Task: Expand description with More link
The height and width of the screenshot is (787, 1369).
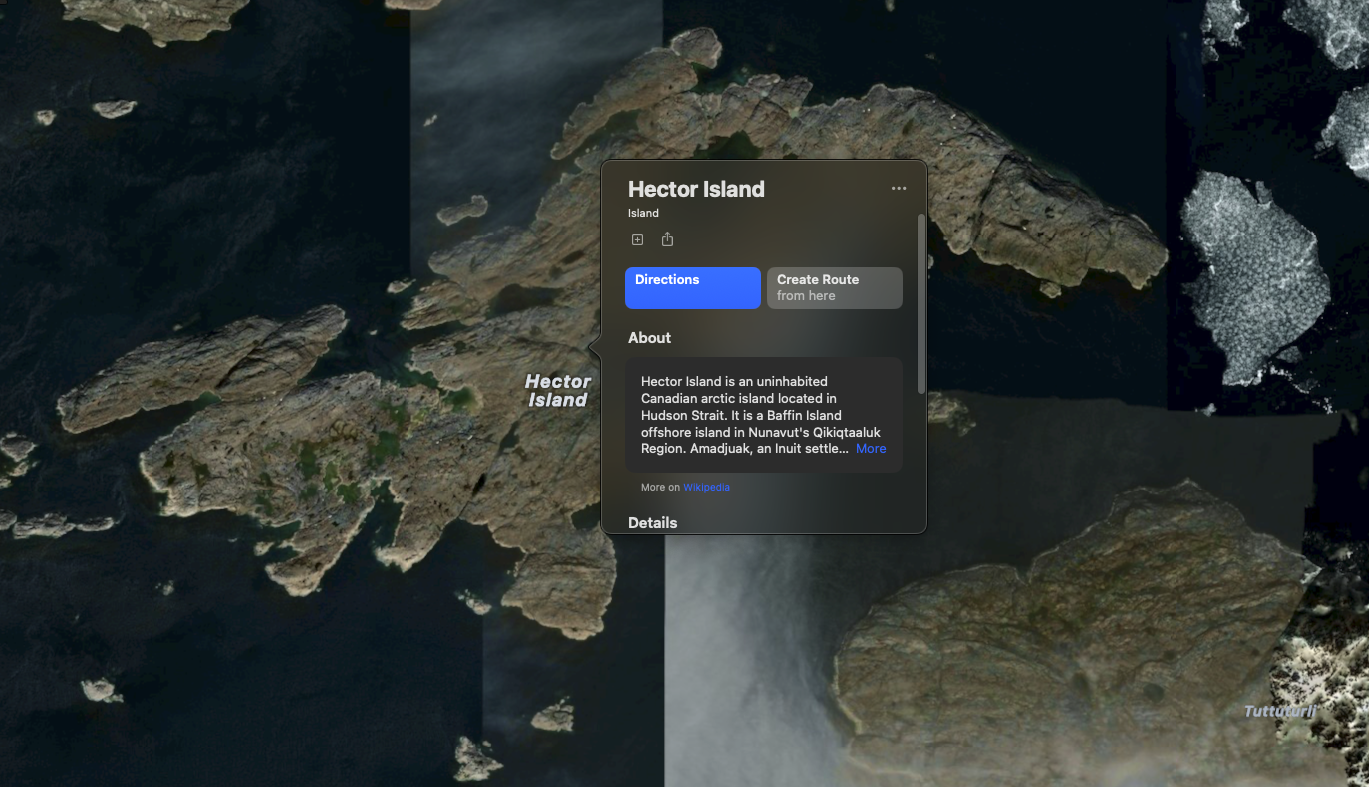Action: coord(871,449)
